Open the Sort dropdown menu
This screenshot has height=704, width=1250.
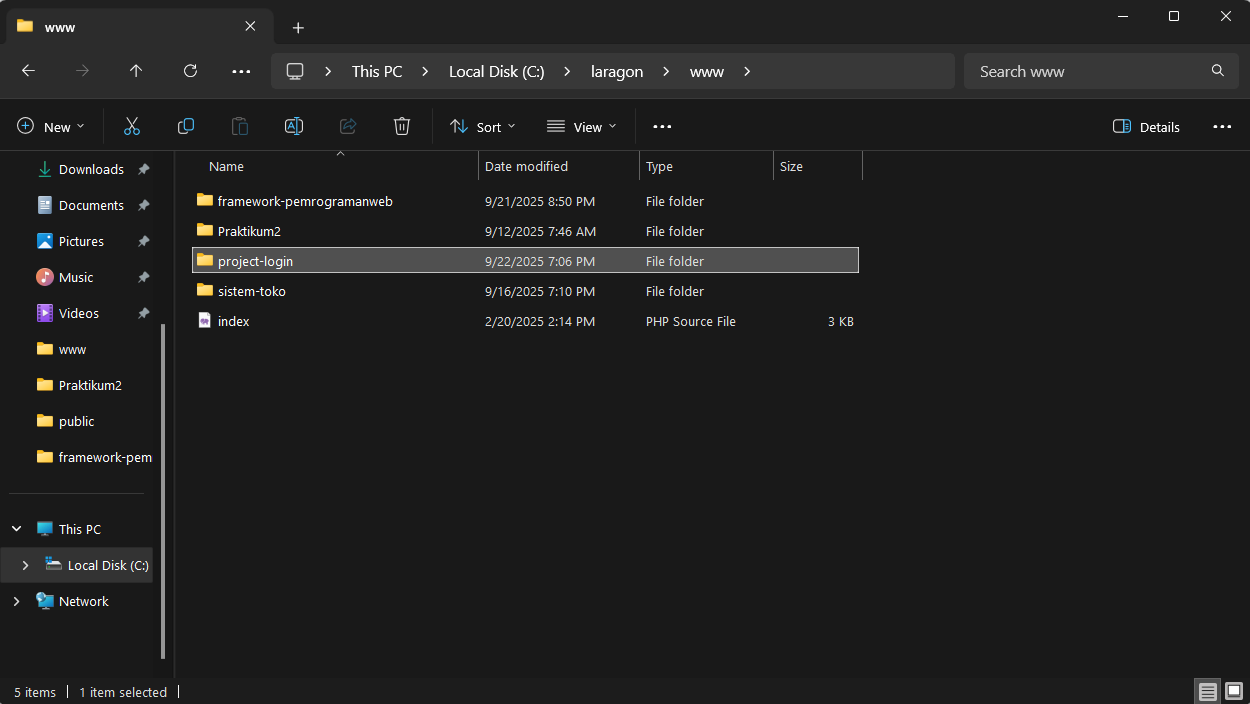(x=483, y=127)
